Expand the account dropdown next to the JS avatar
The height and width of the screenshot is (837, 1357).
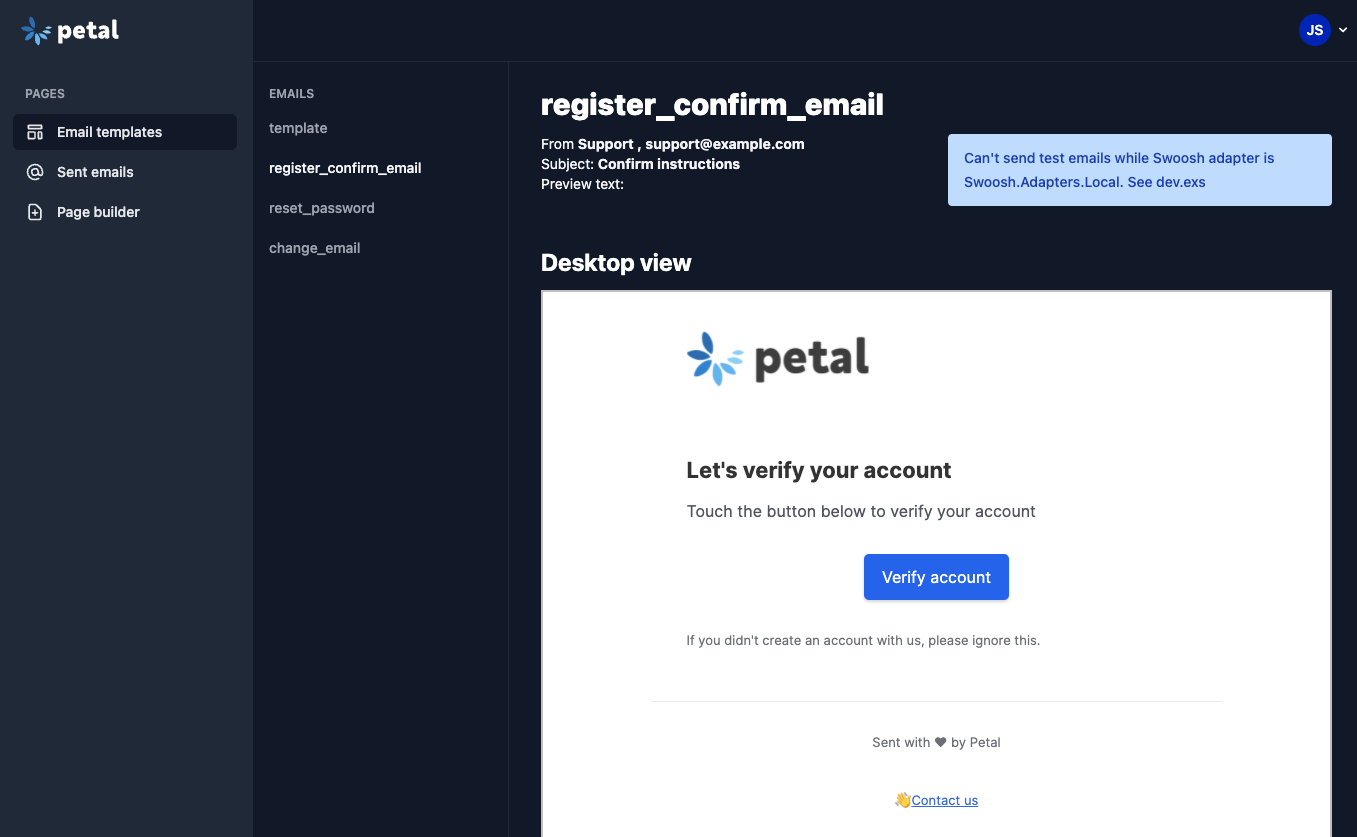pos(1343,29)
